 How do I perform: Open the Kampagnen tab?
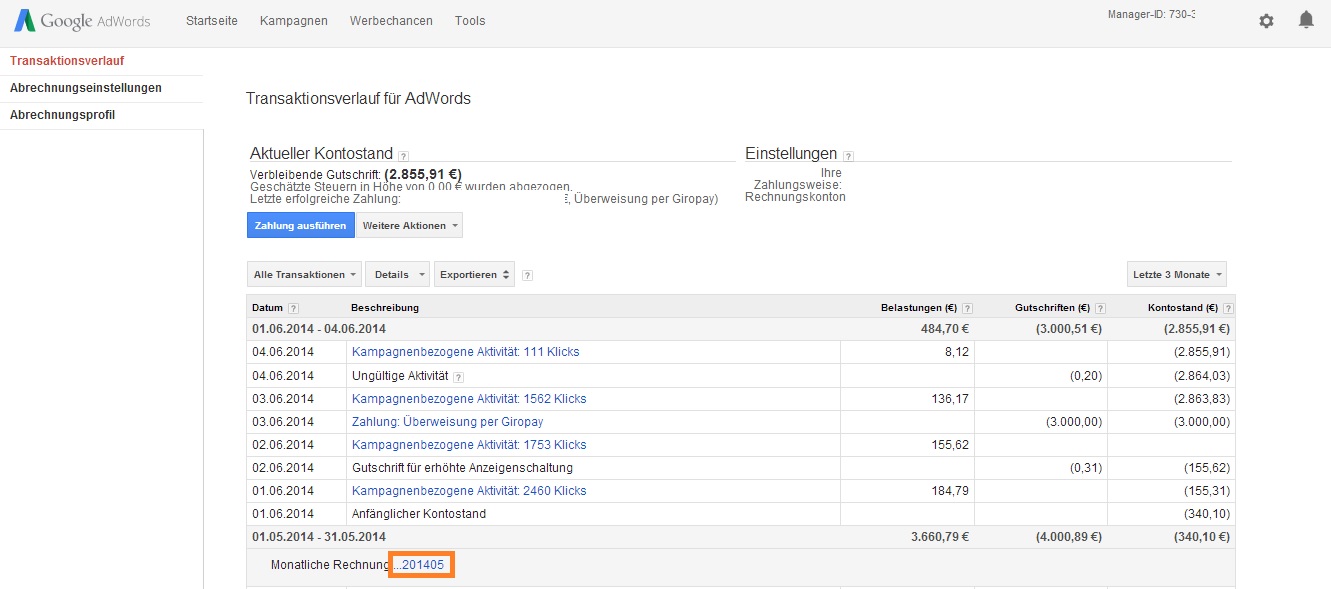tap(293, 21)
